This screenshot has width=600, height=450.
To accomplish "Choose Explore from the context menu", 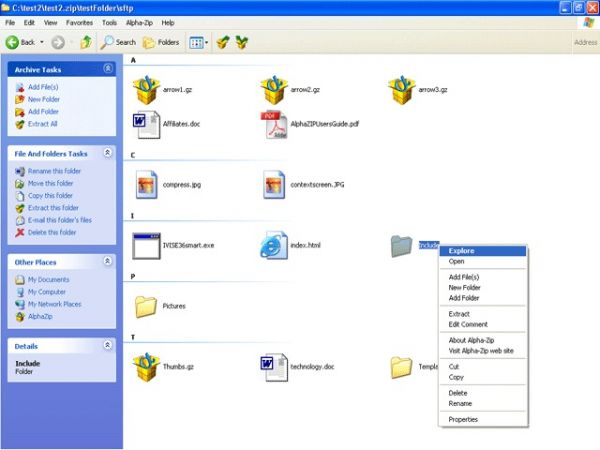I will point(462,251).
